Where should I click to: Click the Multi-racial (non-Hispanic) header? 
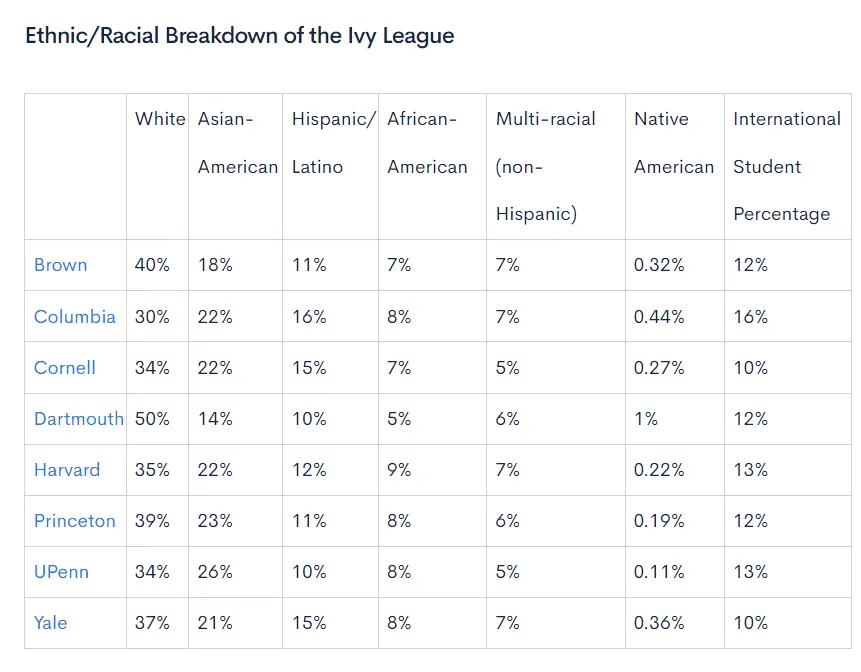pyautogui.click(x=545, y=166)
